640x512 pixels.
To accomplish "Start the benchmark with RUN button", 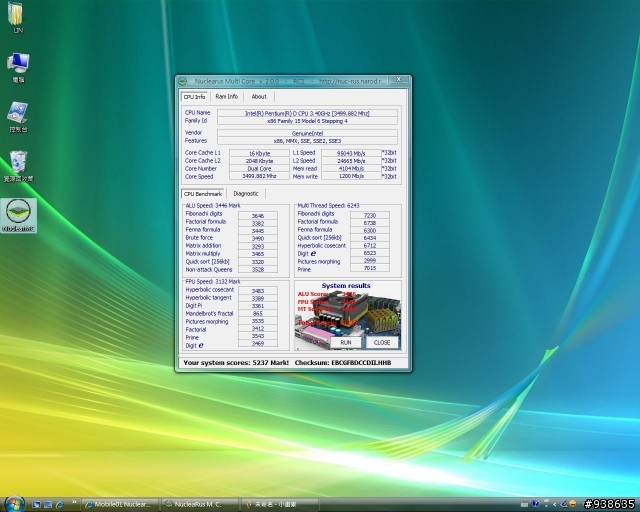I will click(x=346, y=343).
